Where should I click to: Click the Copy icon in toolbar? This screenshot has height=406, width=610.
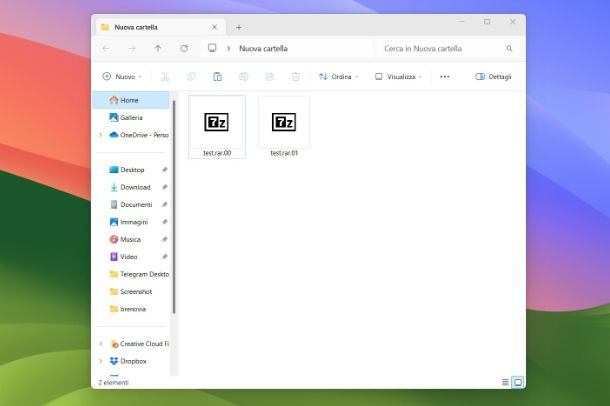191,77
